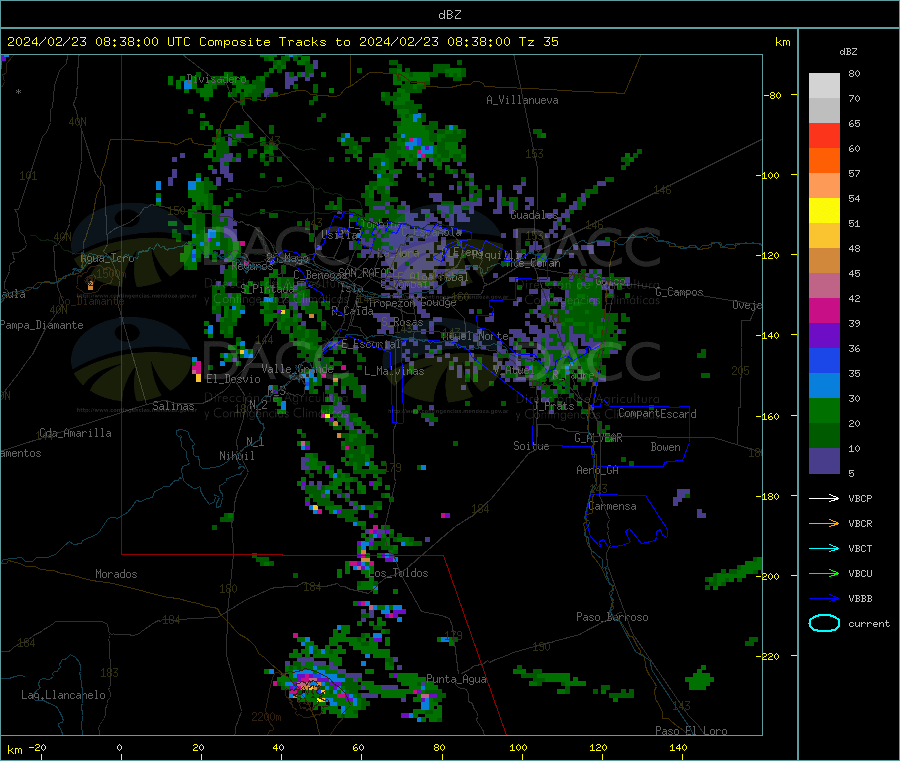
Task: Click the 'Cda_Amarilla' map label
Action: 75,433
